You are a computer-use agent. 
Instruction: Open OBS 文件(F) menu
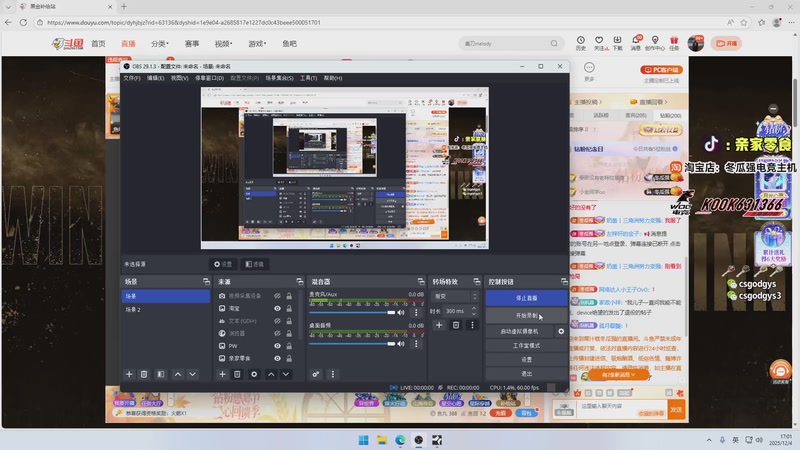click(132, 78)
